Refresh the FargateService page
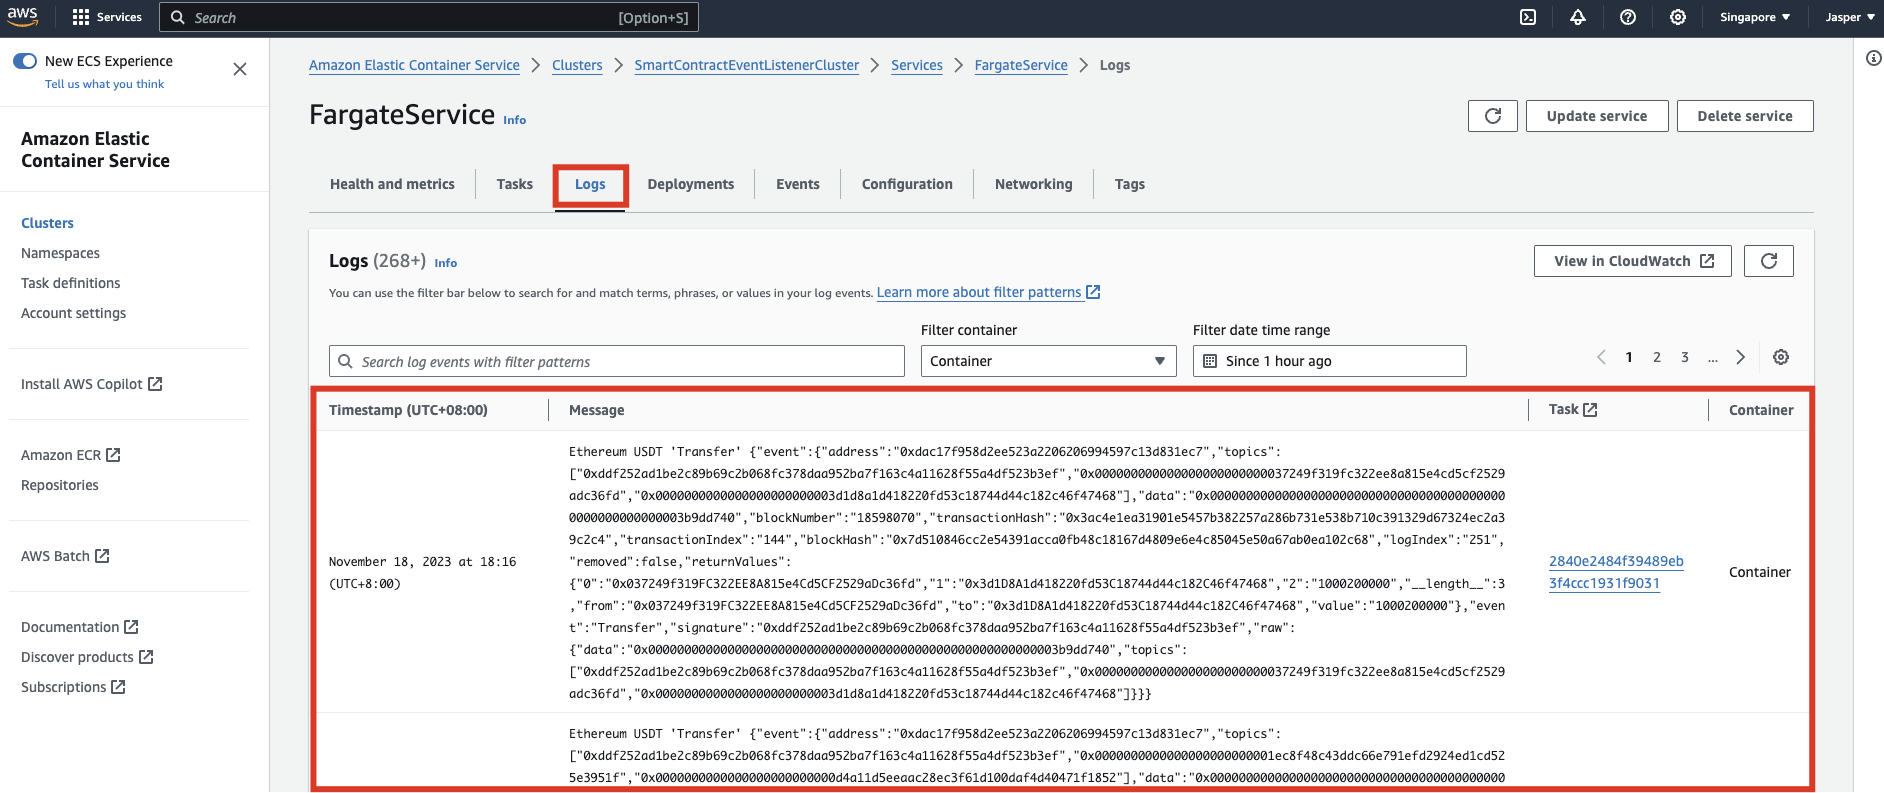Image resolution: width=1884 pixels, height=793 pixels. point(1493,116)
